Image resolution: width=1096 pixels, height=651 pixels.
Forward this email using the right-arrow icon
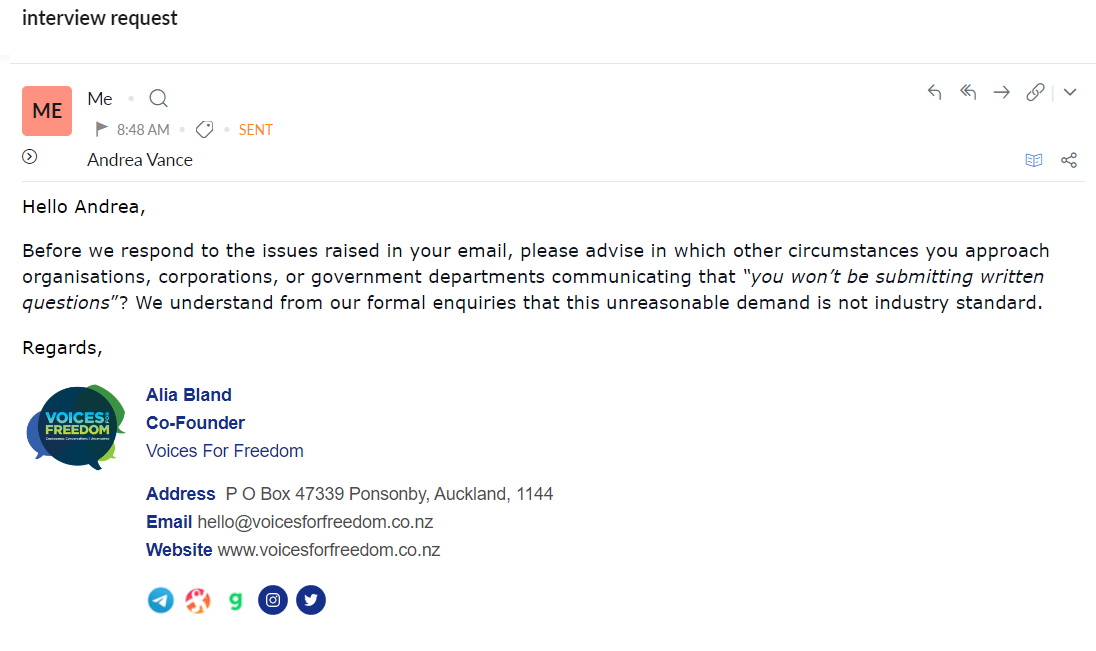(1001, 93)
